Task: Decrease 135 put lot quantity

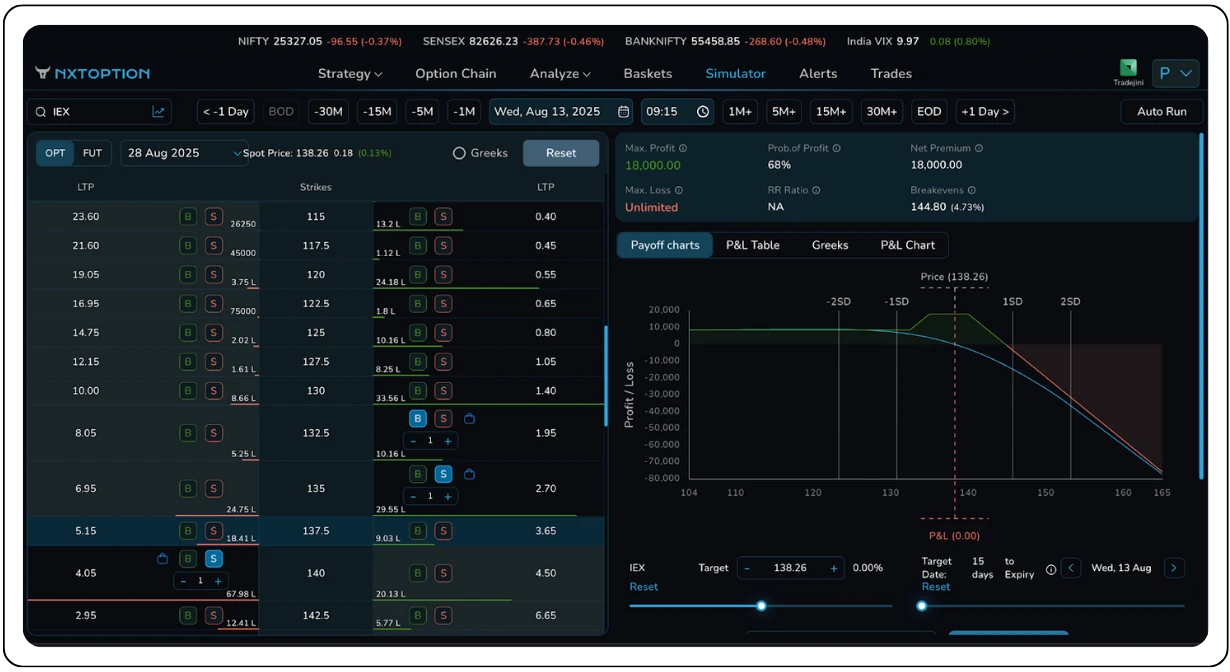Action: tap(413, 497)
